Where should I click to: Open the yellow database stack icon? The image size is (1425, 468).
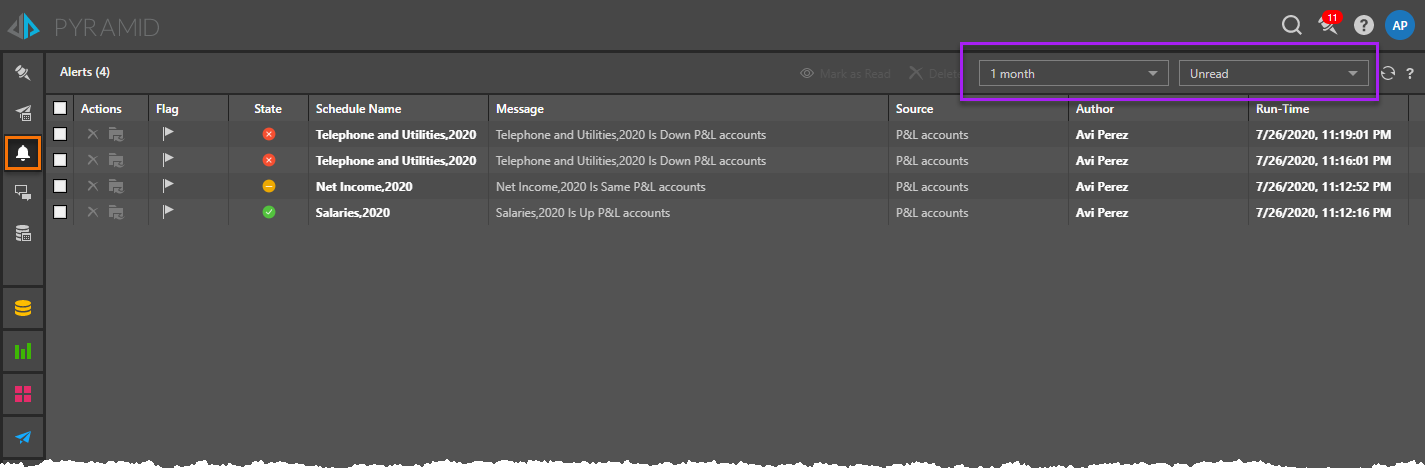pos(23,308)
